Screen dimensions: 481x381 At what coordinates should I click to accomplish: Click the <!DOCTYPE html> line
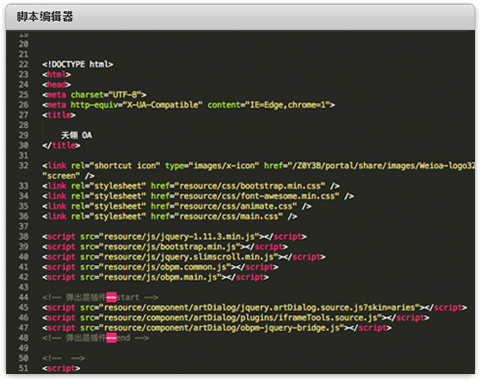[78, 64]
